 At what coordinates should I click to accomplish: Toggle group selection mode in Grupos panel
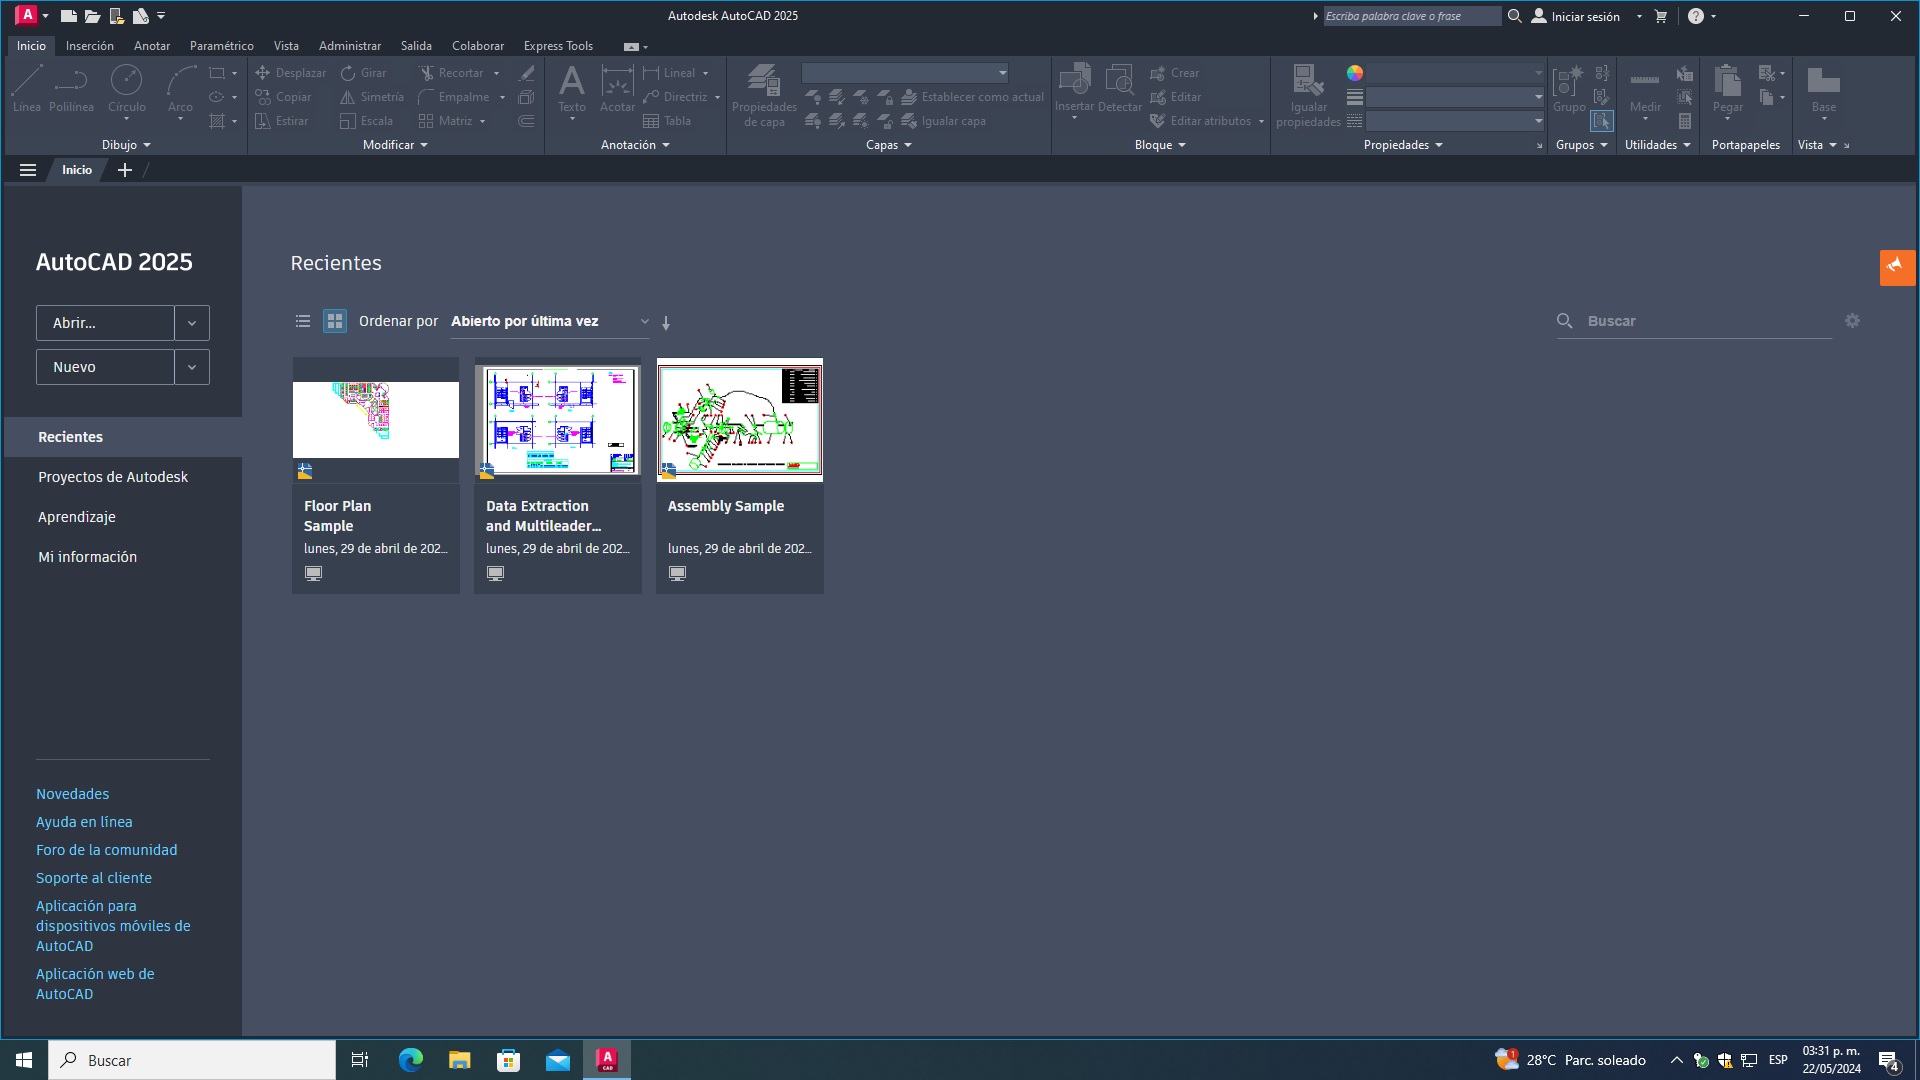pos(1602,121)
